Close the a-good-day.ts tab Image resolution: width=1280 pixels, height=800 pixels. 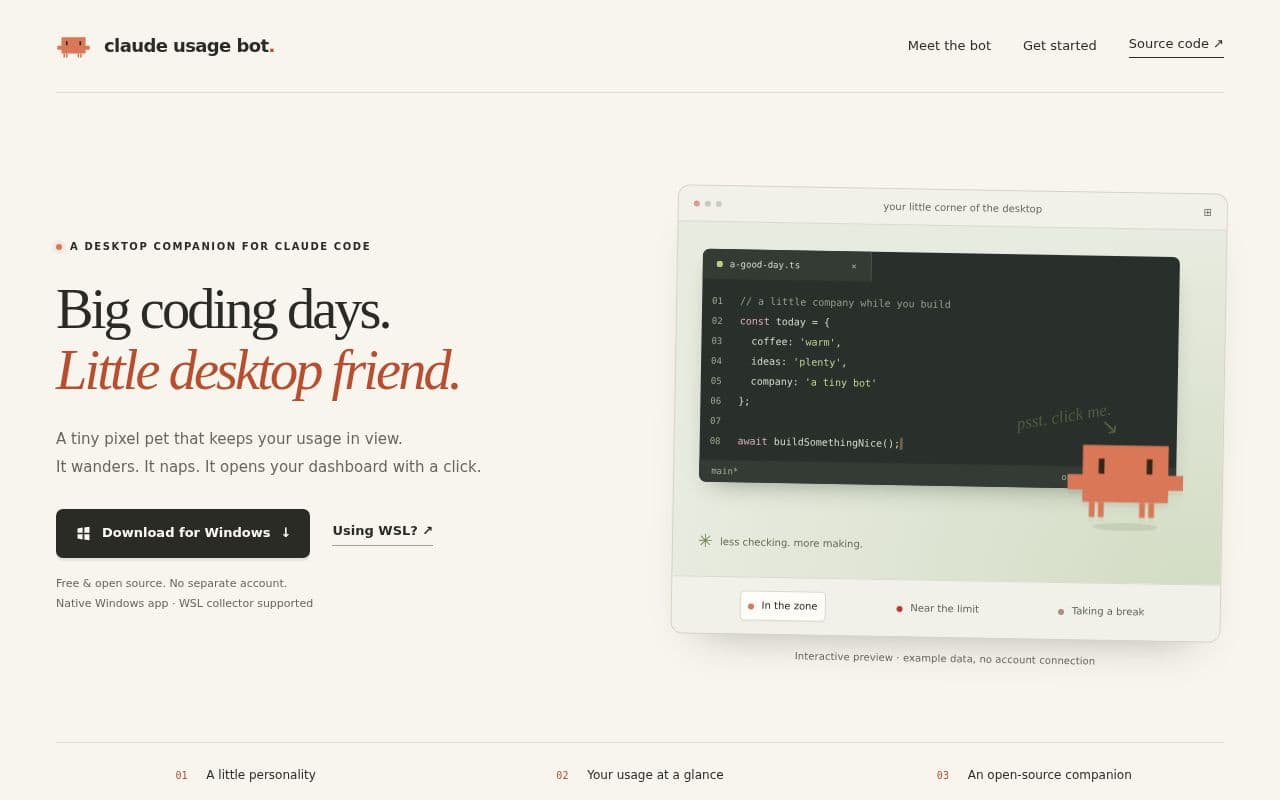click(x=853, y=266)
